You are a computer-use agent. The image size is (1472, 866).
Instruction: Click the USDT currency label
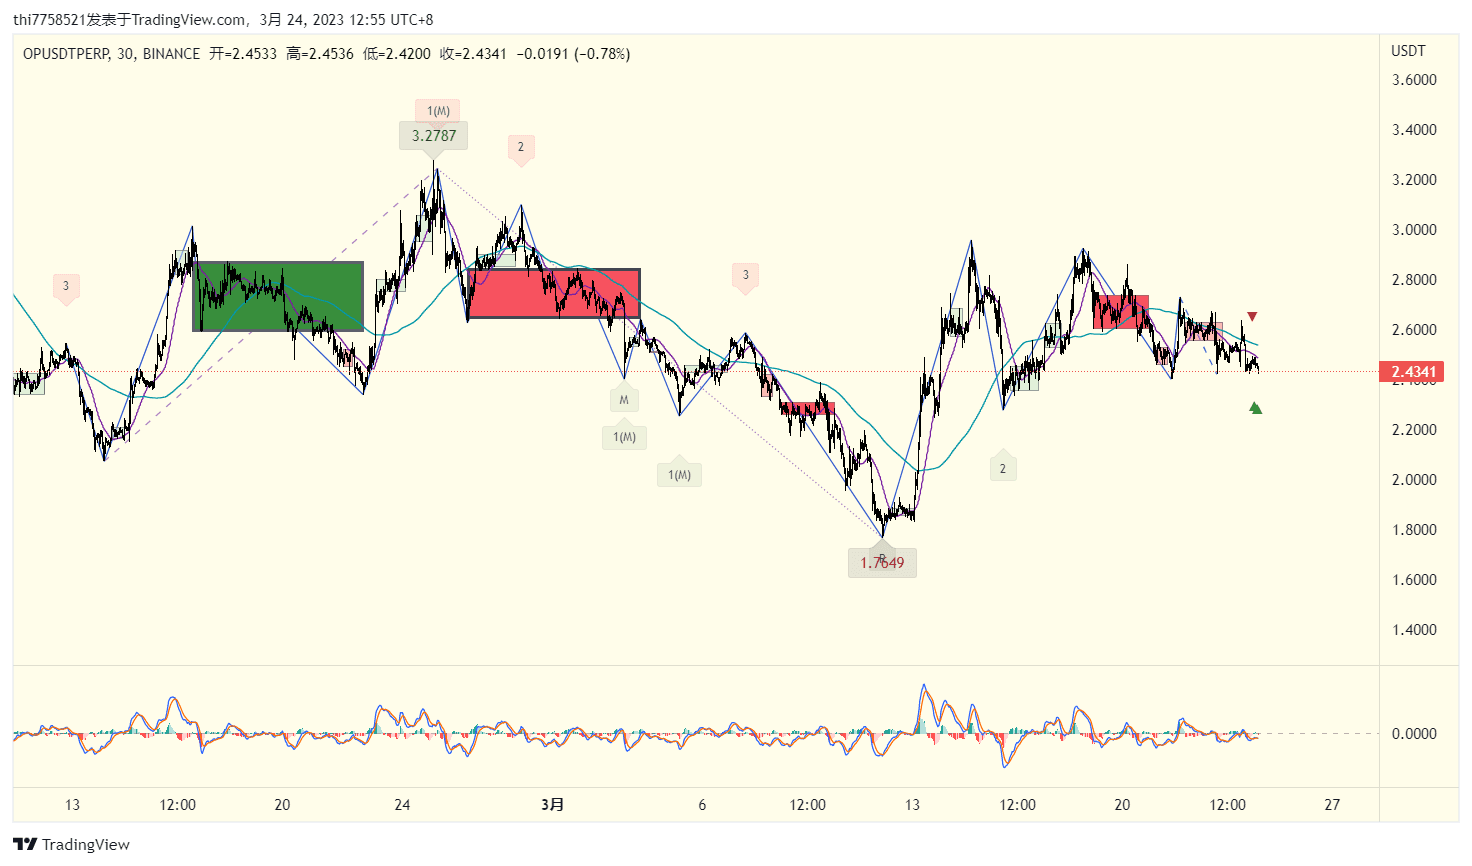[1408, 51]
